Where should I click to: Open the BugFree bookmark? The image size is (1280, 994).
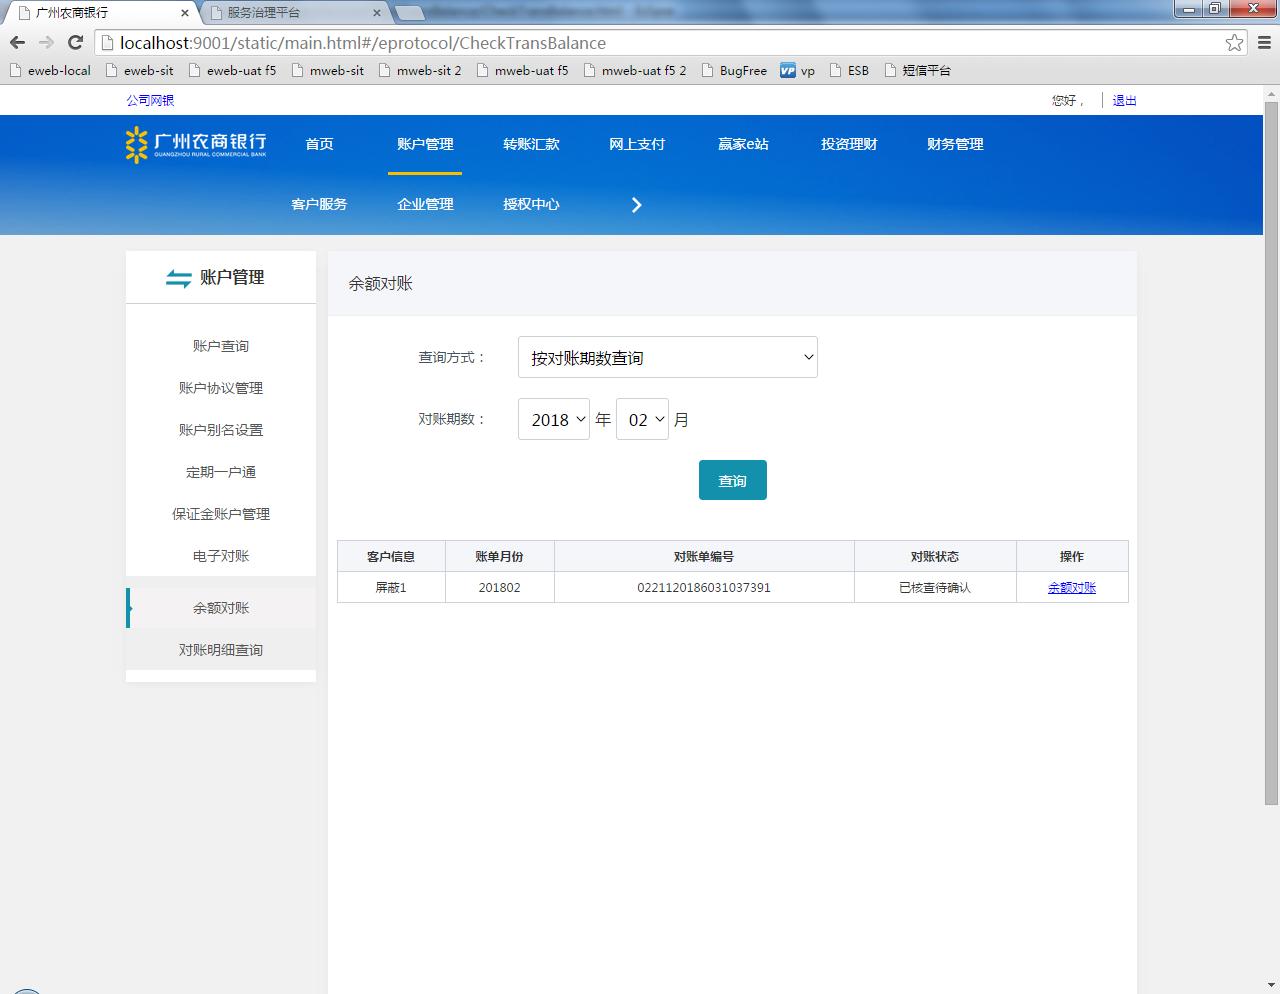click(x=734, y=71)
